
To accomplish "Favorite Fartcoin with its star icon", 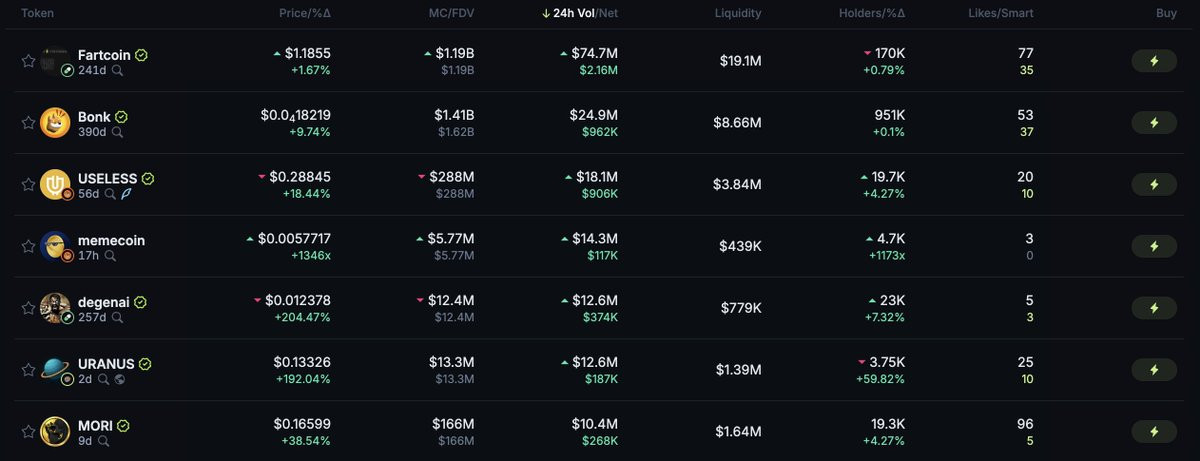I will point(28,61).
